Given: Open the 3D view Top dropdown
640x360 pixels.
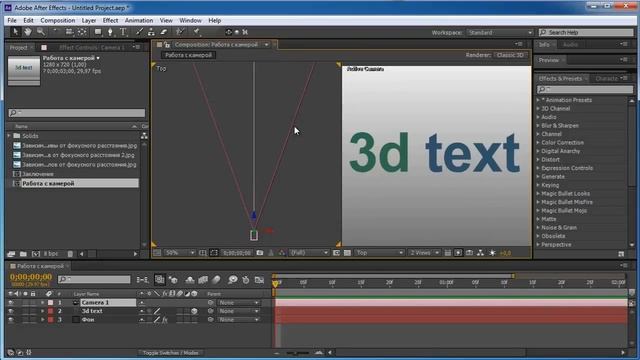Looking at the screenshot, I should pyautogui.click(x=379, y=253).
